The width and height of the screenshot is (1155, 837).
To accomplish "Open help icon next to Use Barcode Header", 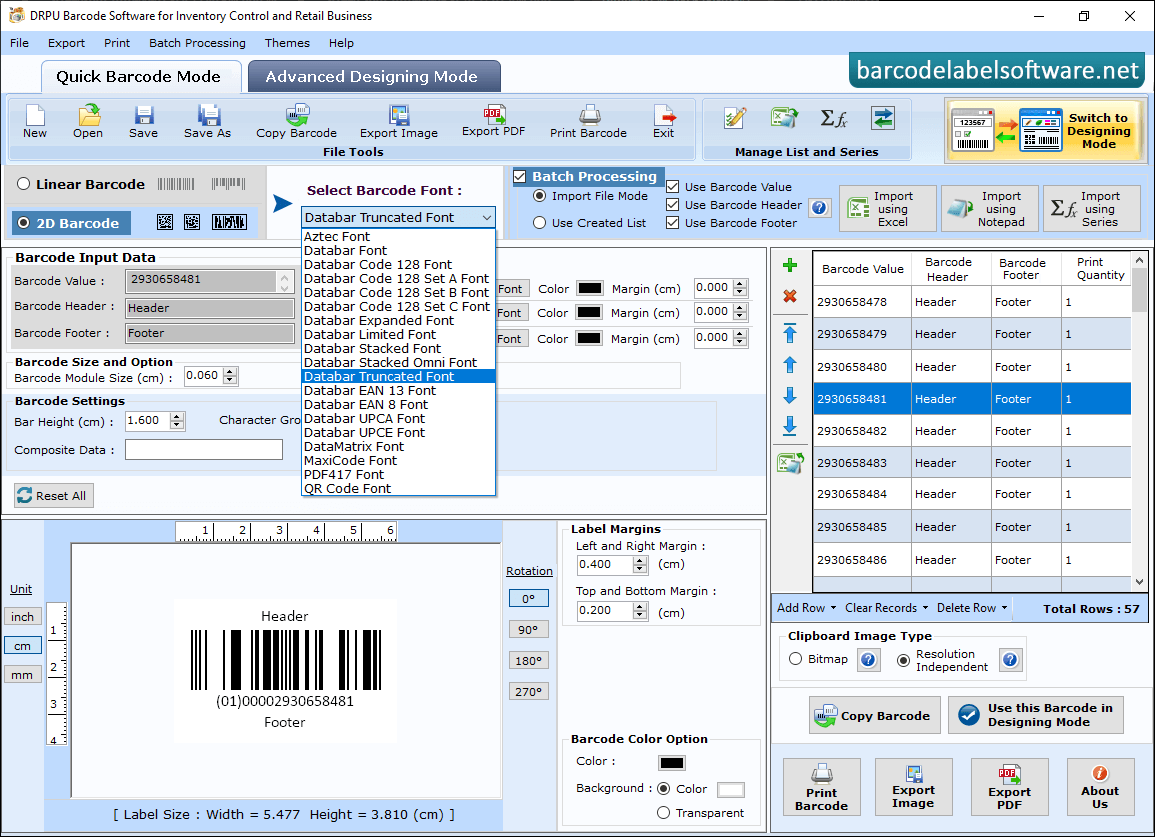I will point(819,208).
